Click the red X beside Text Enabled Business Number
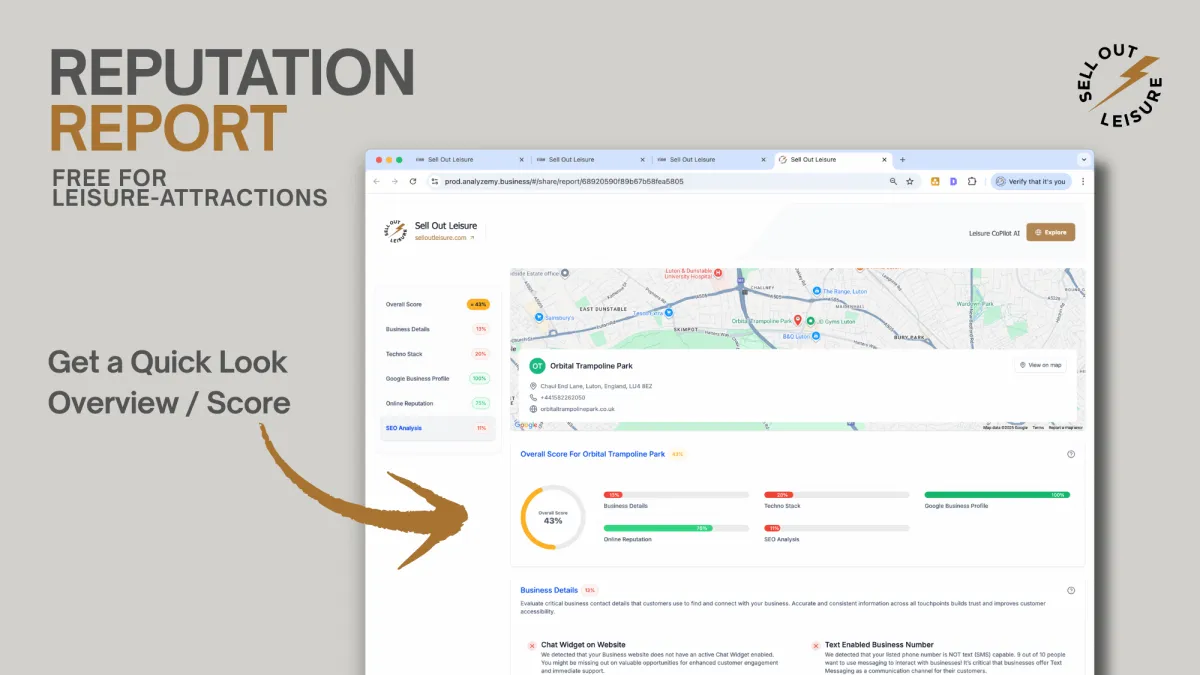Screen dimensions: 1200x675 click(x=815, y=646)
